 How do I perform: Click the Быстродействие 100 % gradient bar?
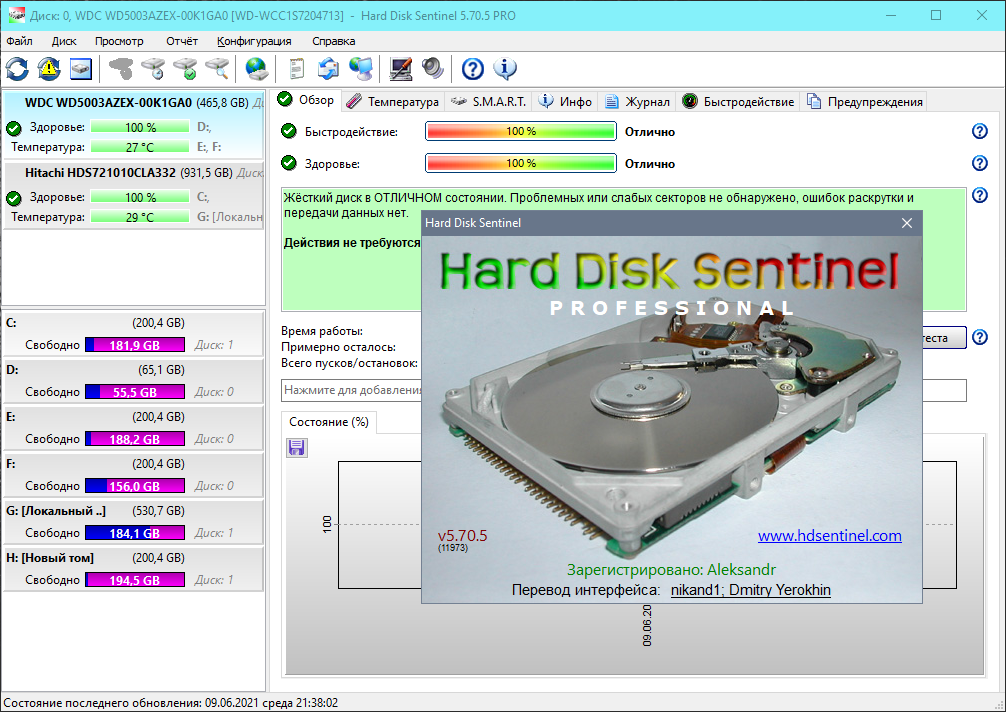tap(521, 131)
